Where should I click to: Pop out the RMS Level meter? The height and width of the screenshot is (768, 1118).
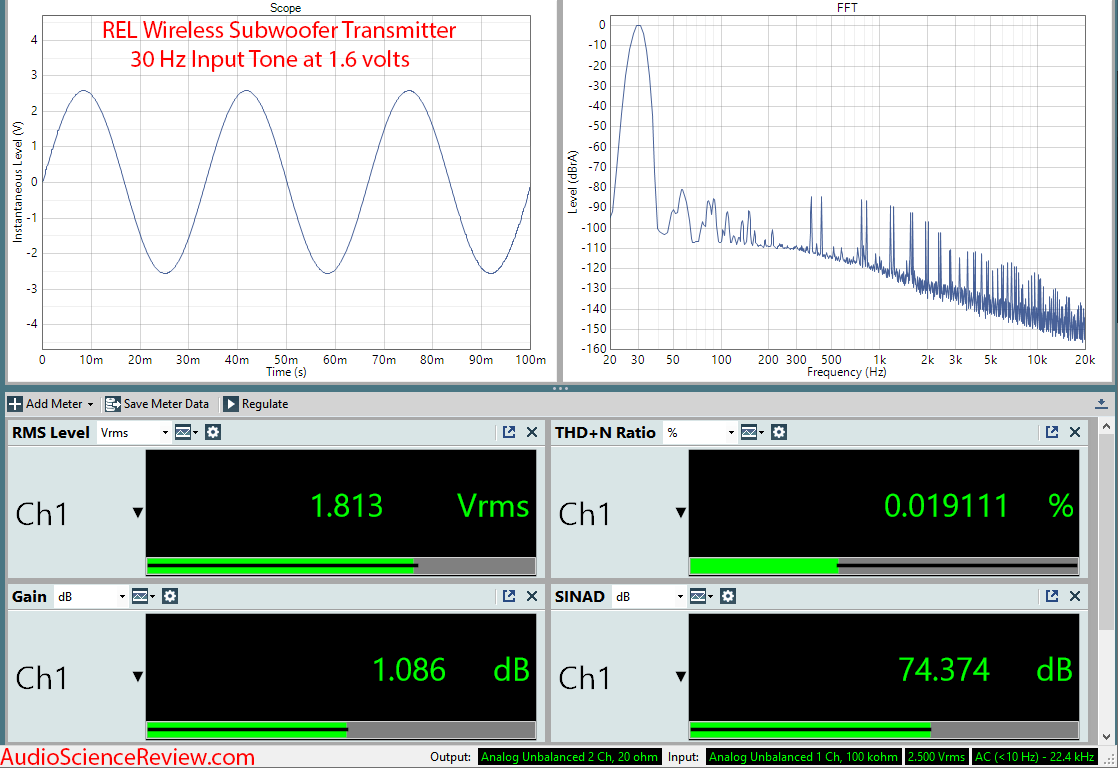click(x=508, y=432)
